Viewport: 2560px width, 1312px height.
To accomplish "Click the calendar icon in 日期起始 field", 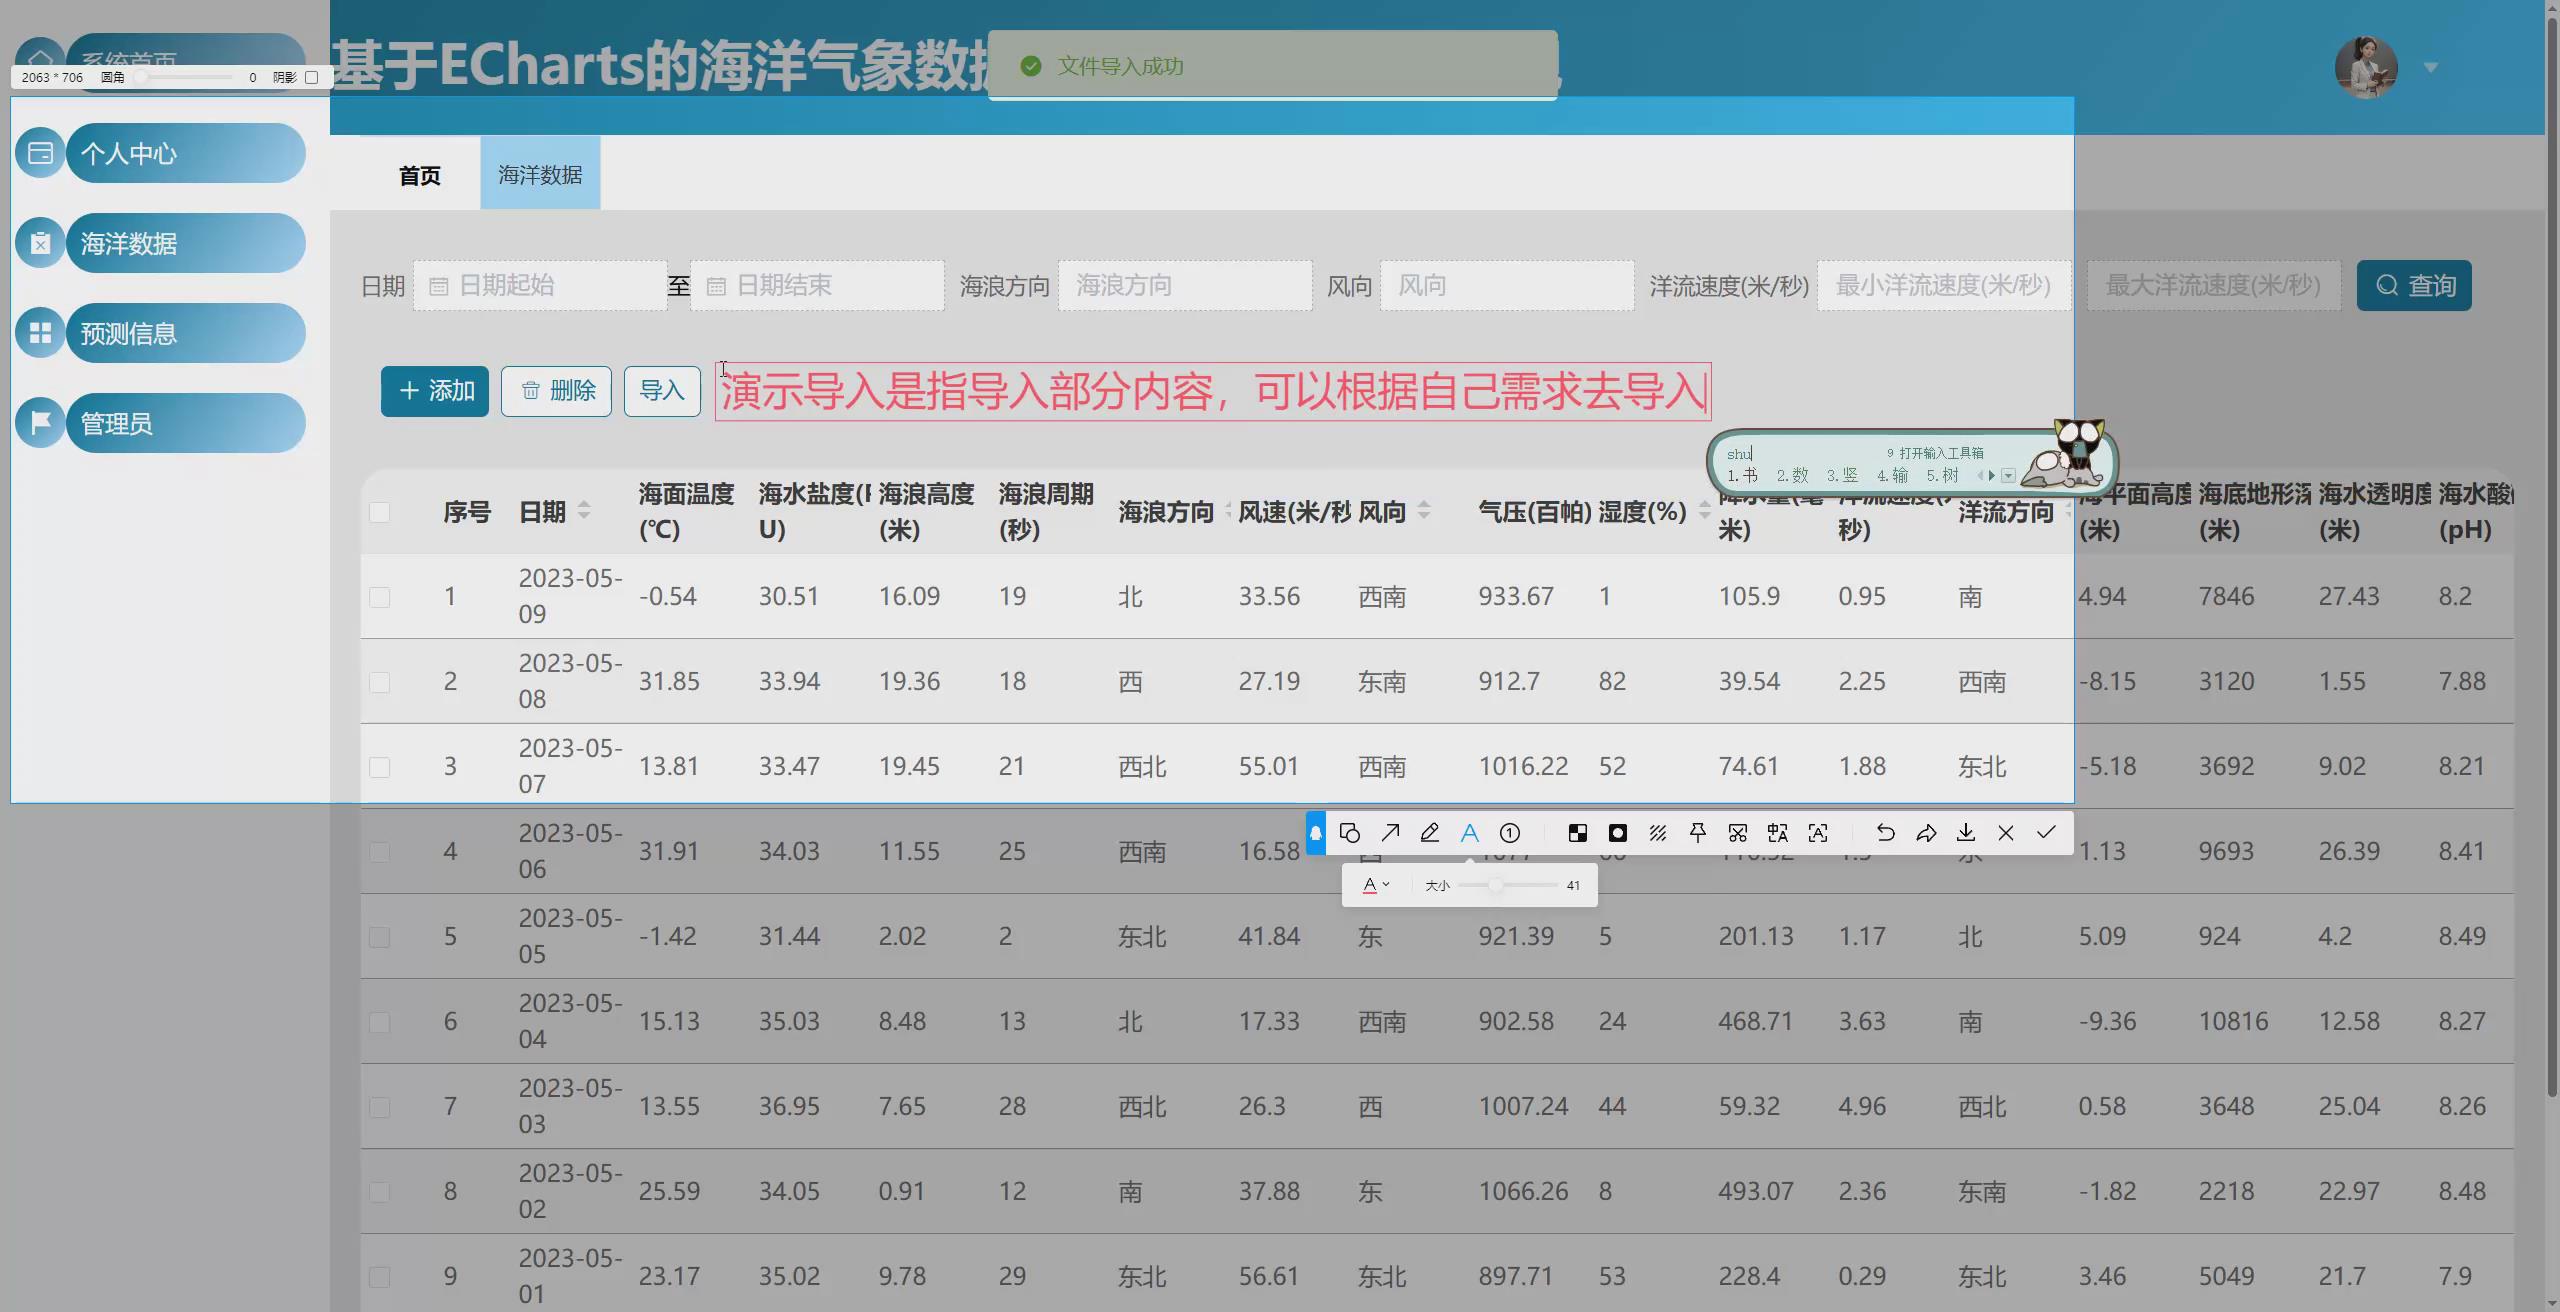I will (438, 286).
